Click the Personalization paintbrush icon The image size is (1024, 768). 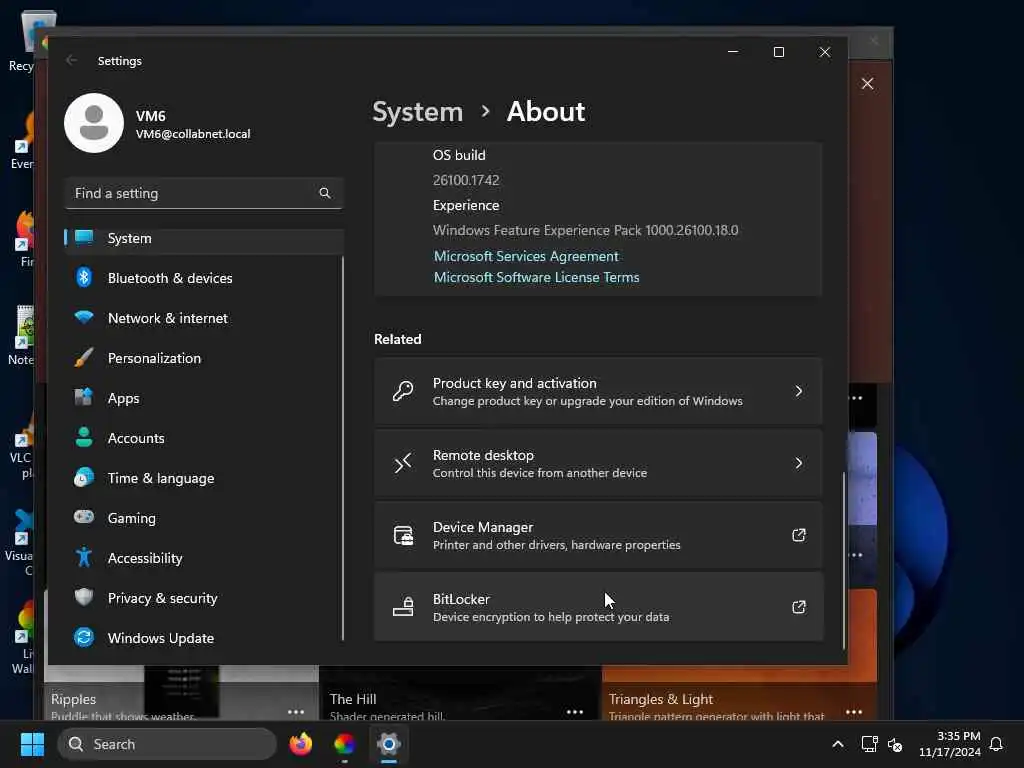click(84, 358)
